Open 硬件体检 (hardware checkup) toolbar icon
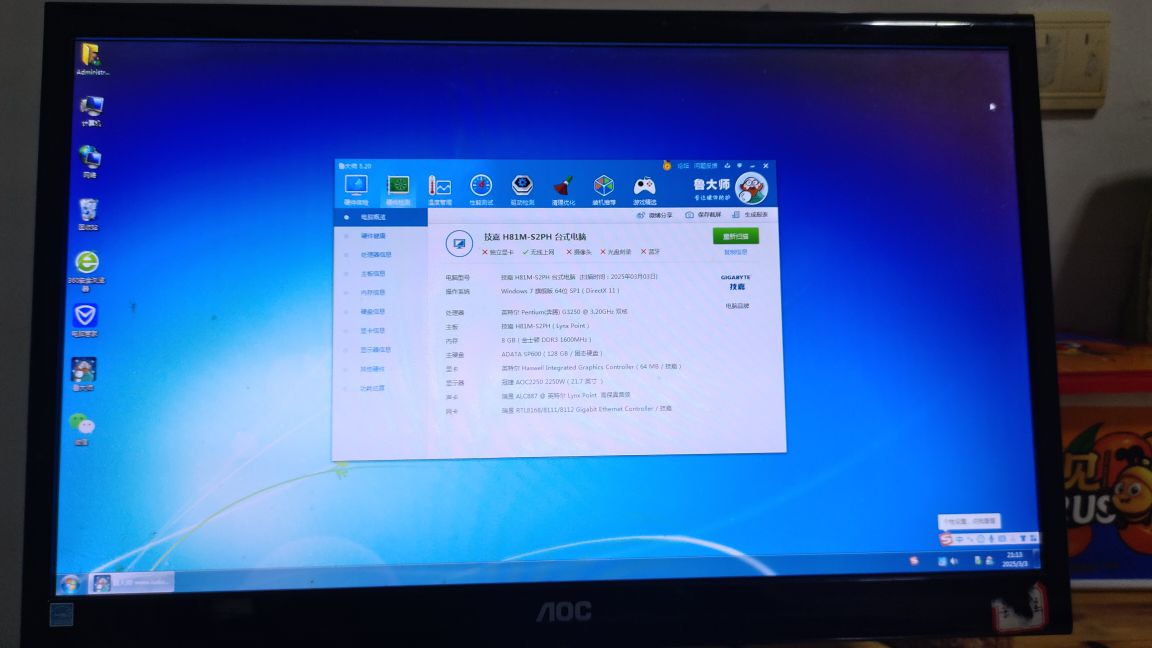Image resolution: width=1152 pixels, height=648 pixels. click(356, 188)
